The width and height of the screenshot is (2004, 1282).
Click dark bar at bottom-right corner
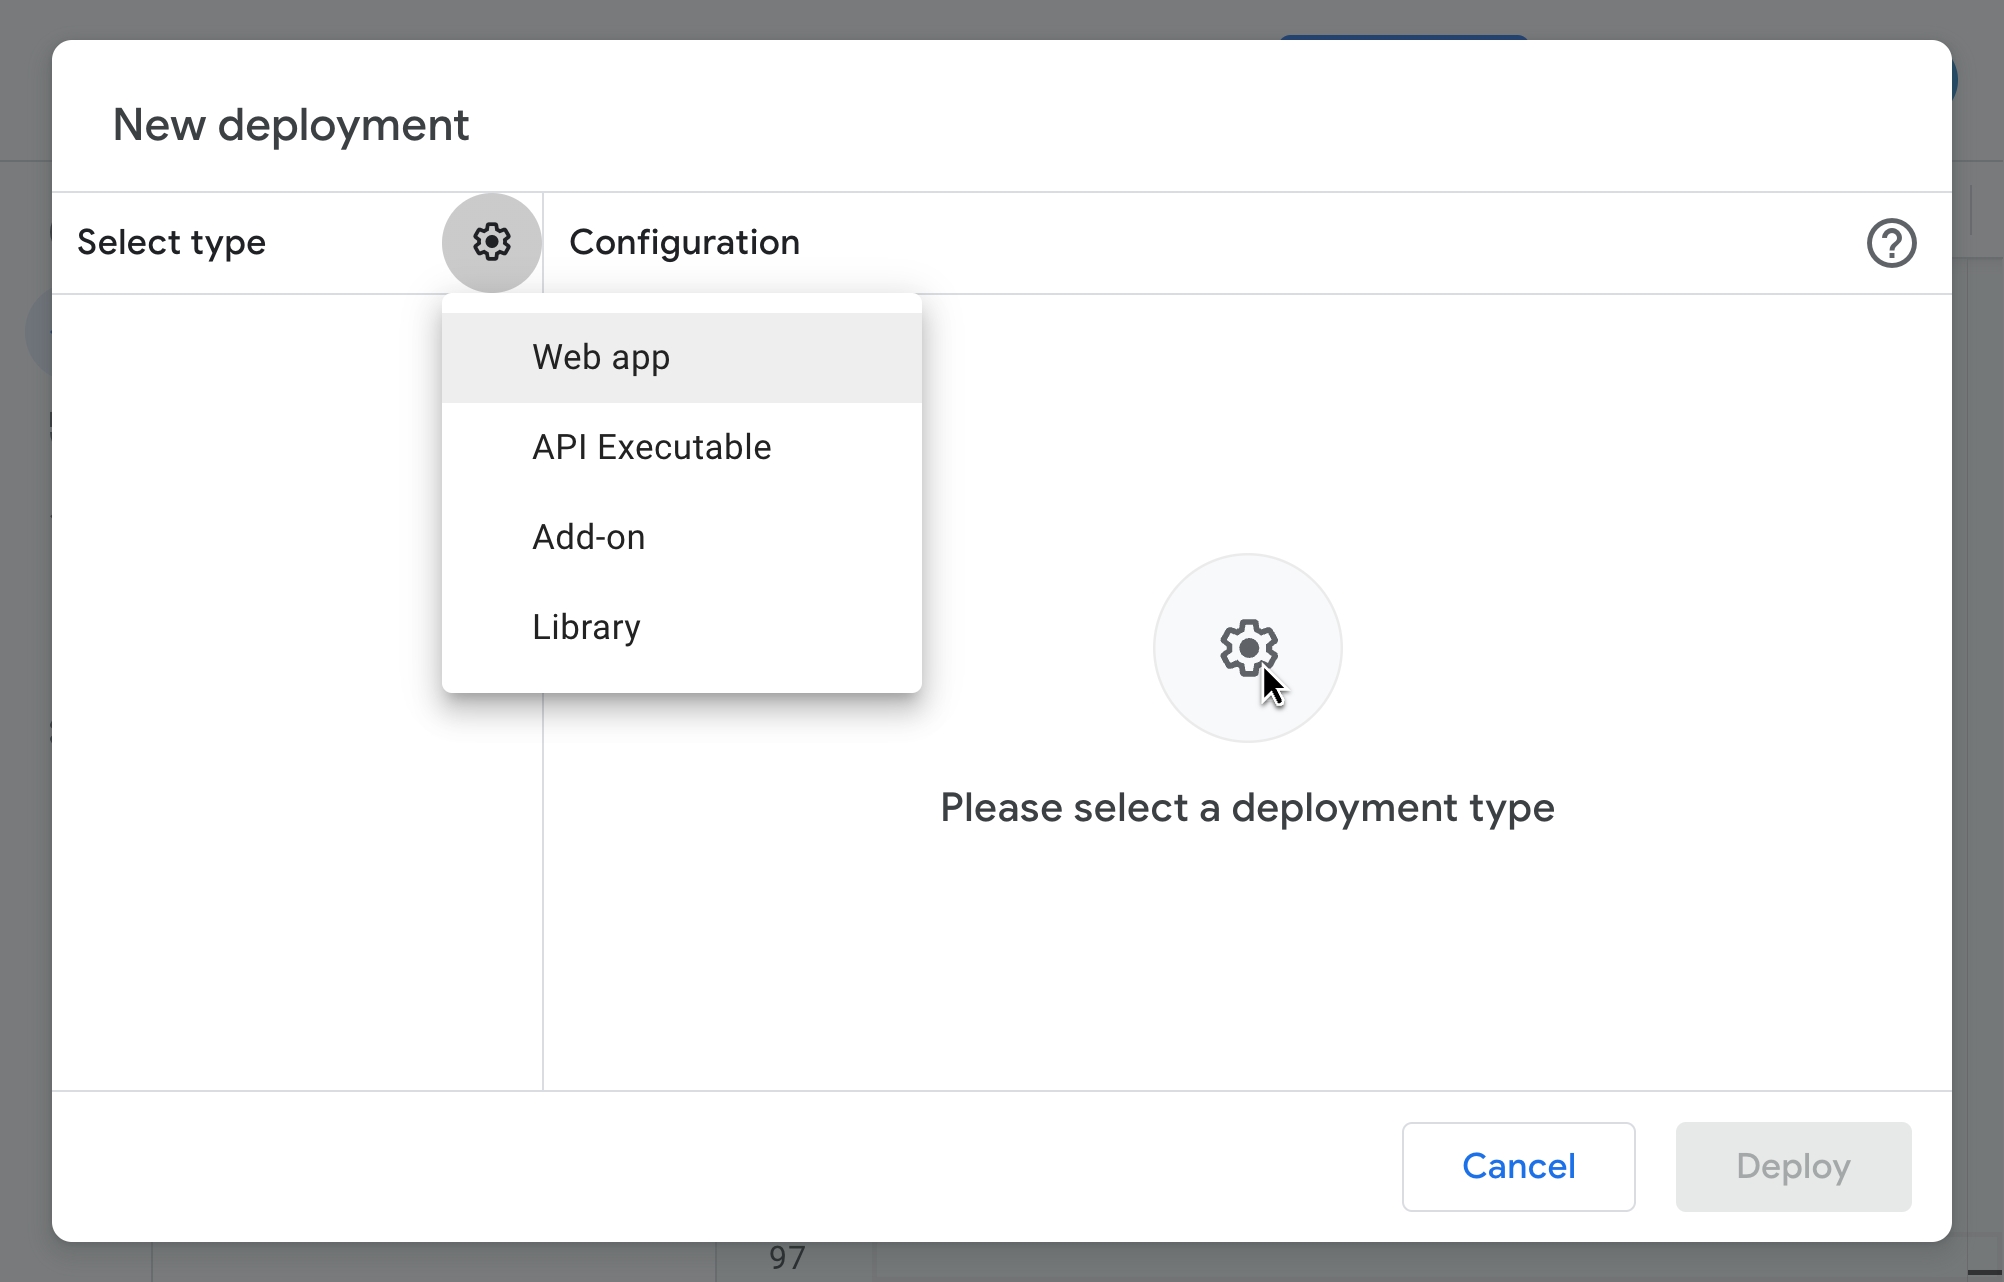pos(1984,1272)
